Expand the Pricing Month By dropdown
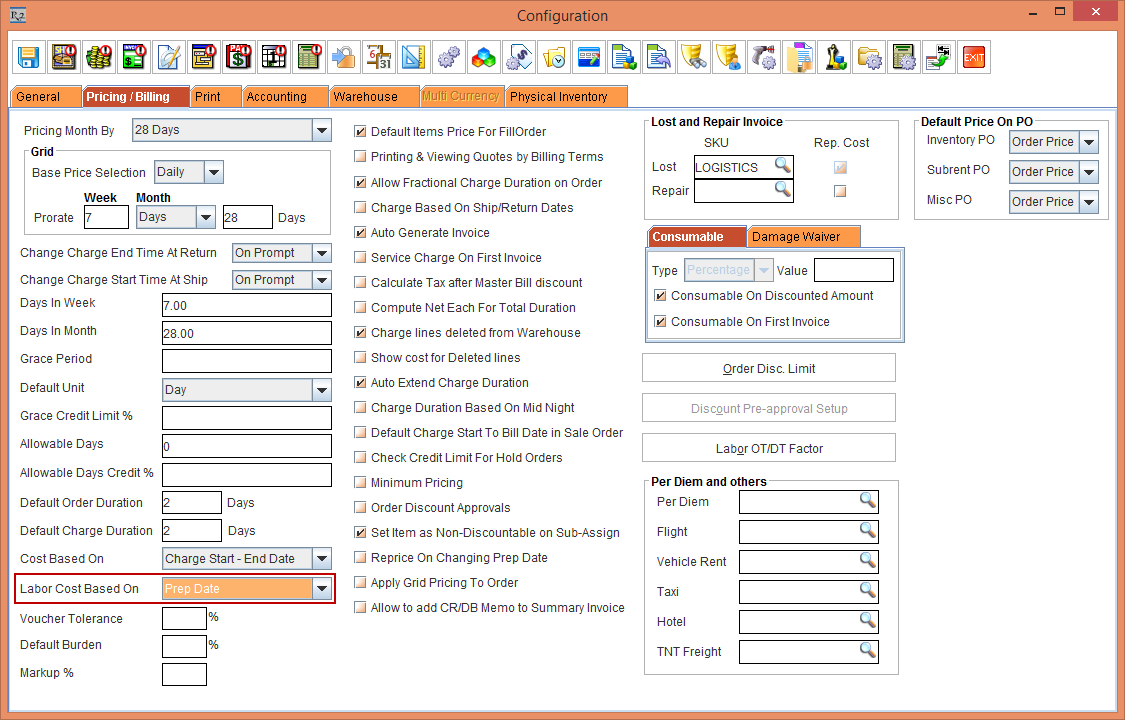Screen dimensions: 1125x720 pyautogui.click(x=321, y=130)
